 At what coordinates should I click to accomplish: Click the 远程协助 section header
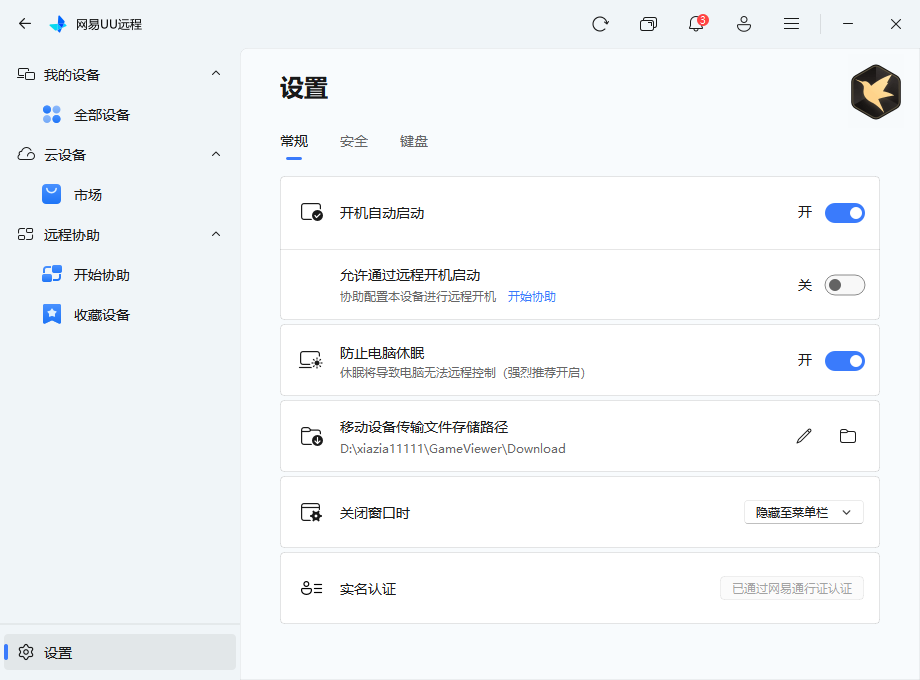(x=120, y=235)
